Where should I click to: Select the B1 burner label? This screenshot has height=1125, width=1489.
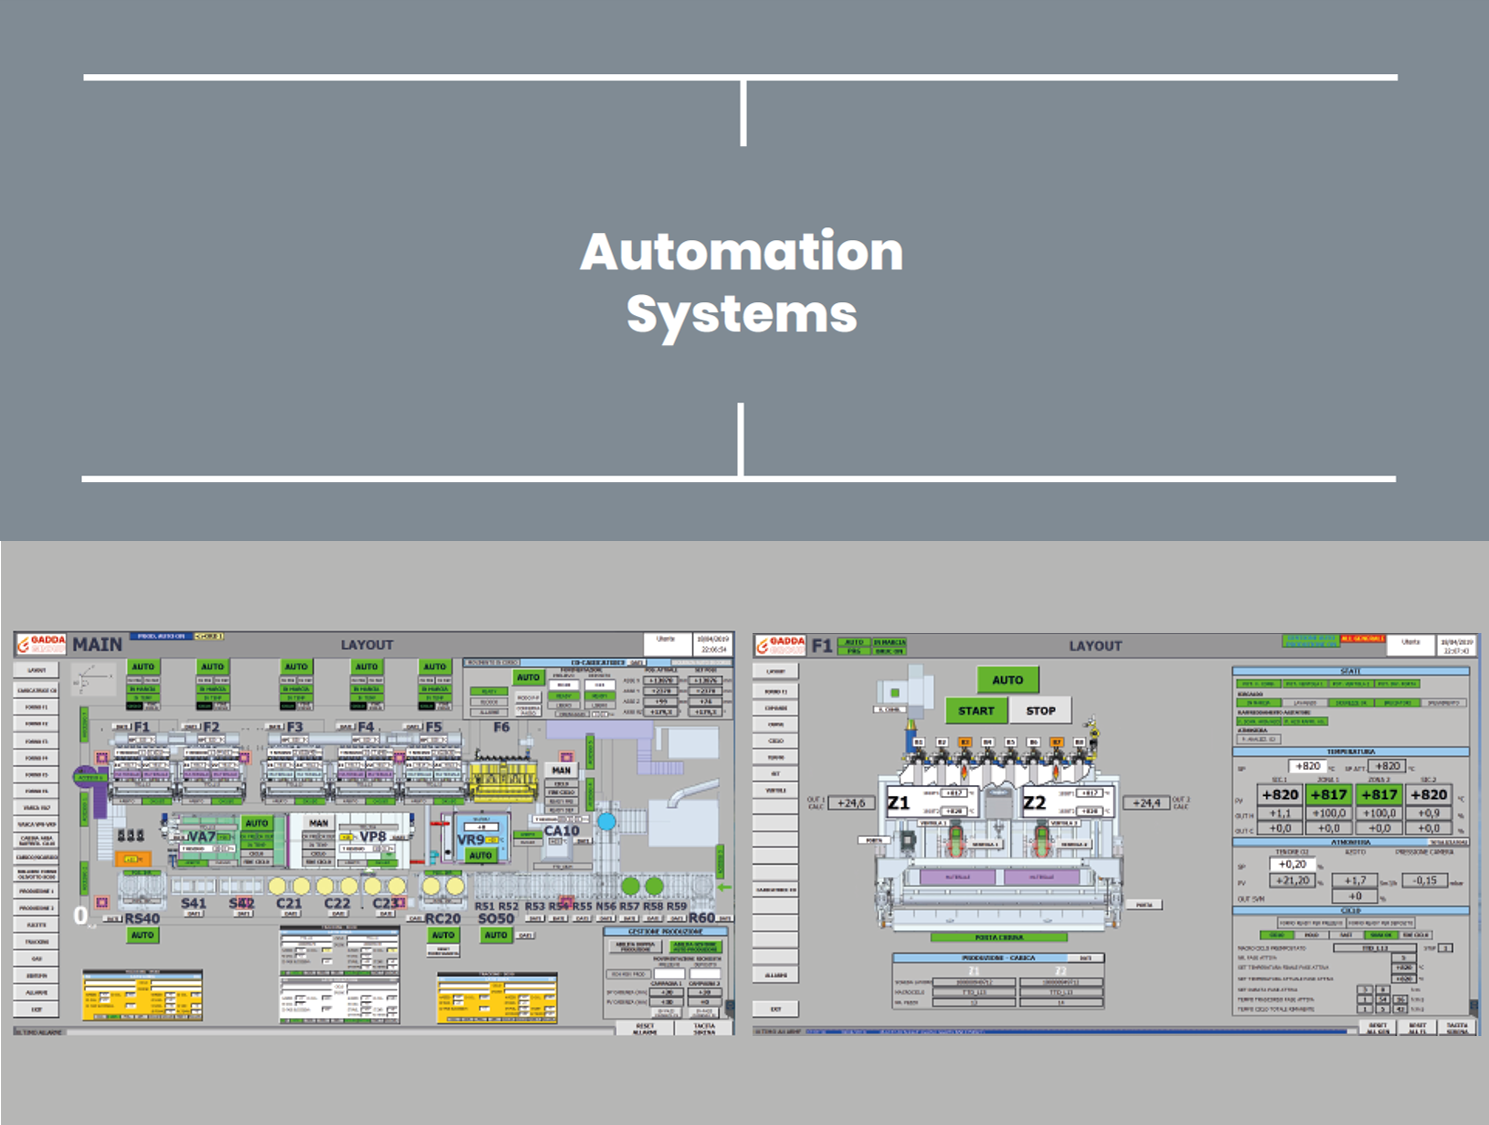[919, 742]
